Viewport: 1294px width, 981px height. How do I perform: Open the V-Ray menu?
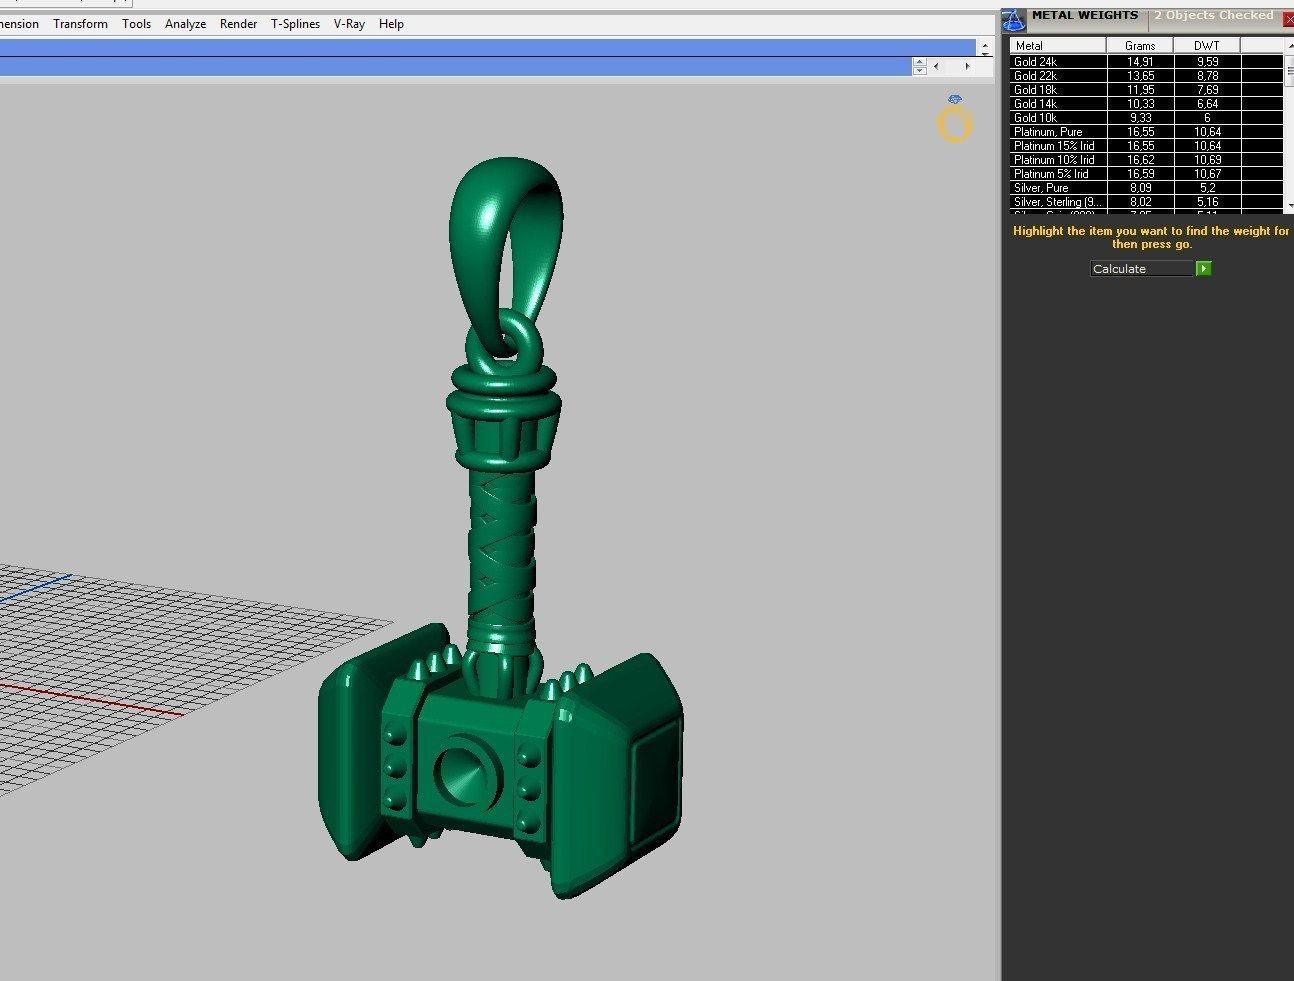tap(349, 24)
